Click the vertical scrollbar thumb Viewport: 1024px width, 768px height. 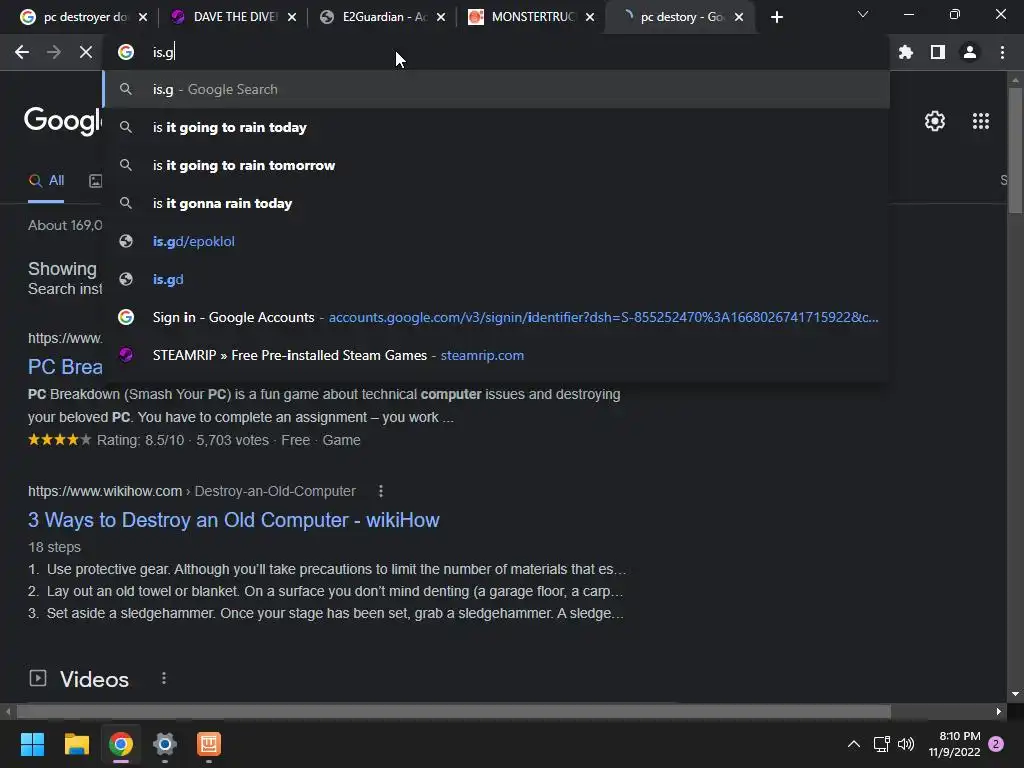1015,150
